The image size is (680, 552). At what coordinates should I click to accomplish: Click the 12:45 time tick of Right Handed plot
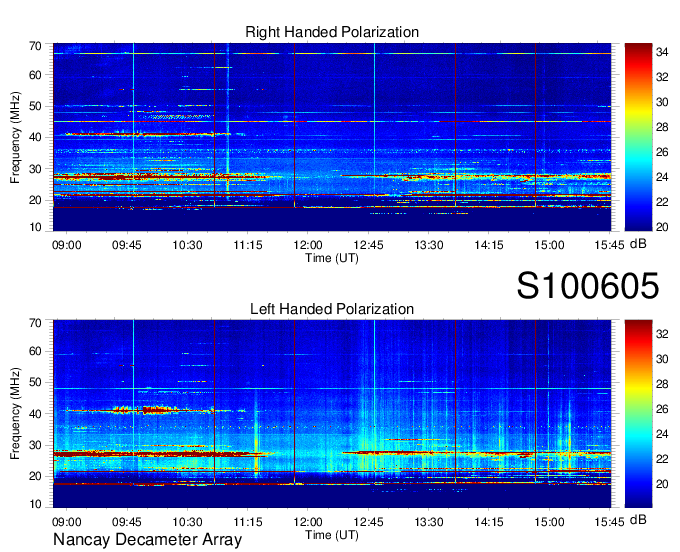(369, 245)
